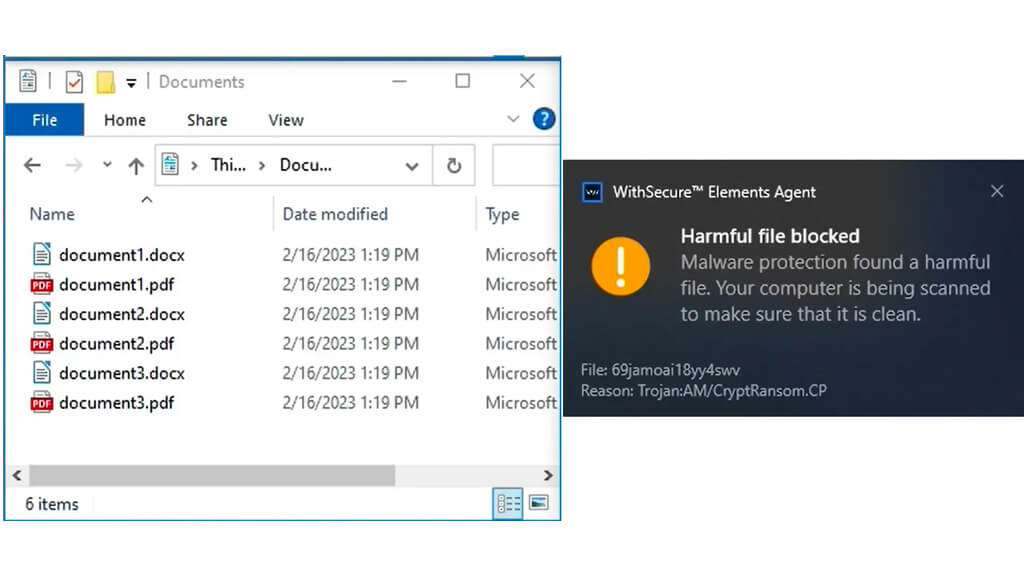Click the WithSecure Elements Agent title text
This screenshot has width=1024, height=576.
pos(714,192)
